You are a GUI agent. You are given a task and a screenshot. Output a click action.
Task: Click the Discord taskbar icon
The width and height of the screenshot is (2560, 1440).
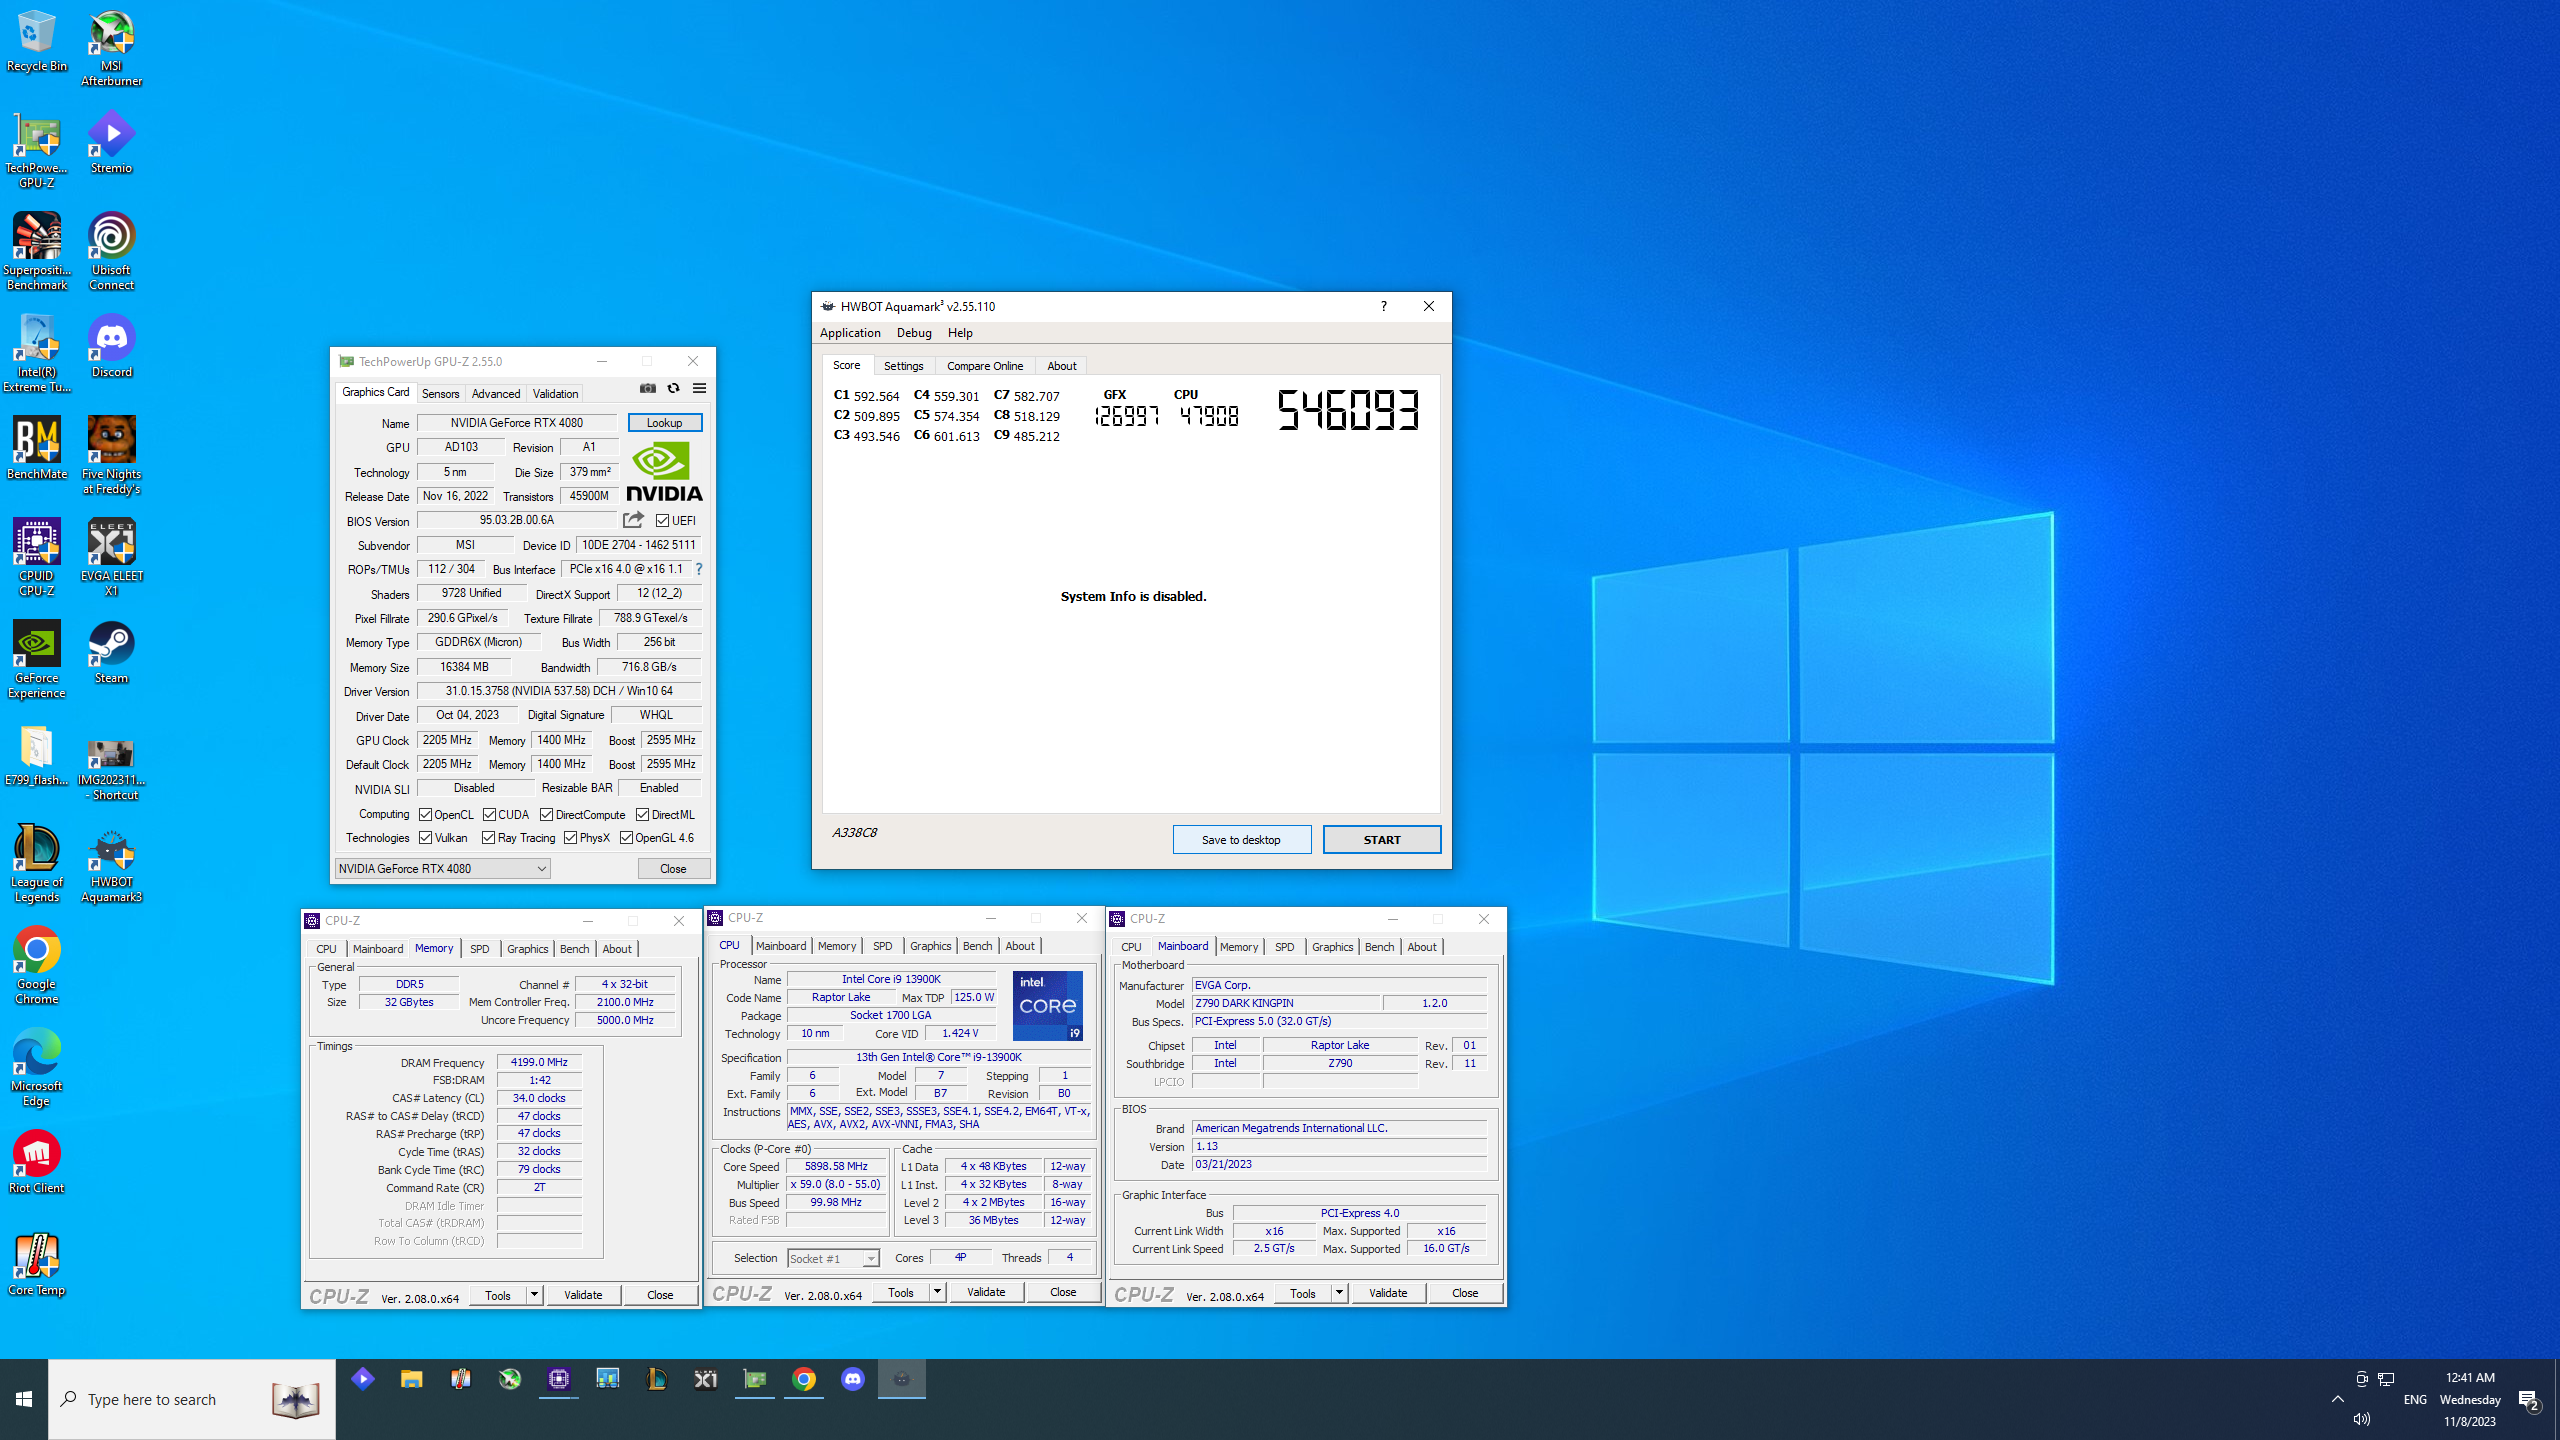pyautogui.click(x=853, y=1379)
